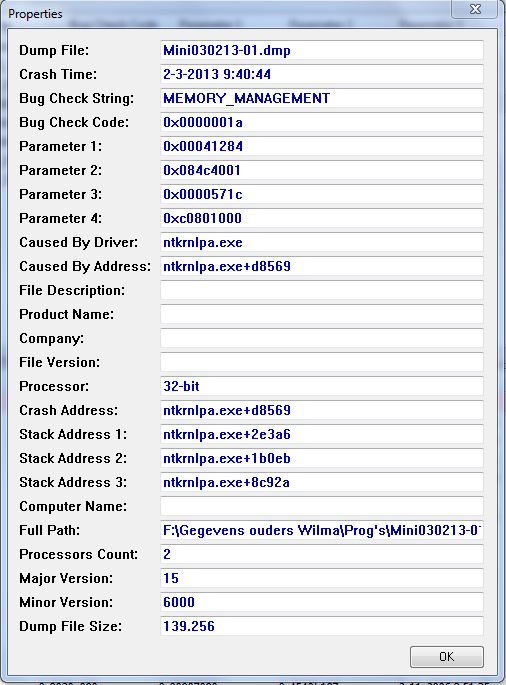Click the Parameter 3 value box
This screenshot has width=506, height=685.
pyautogui.click(x=322, y=194)
